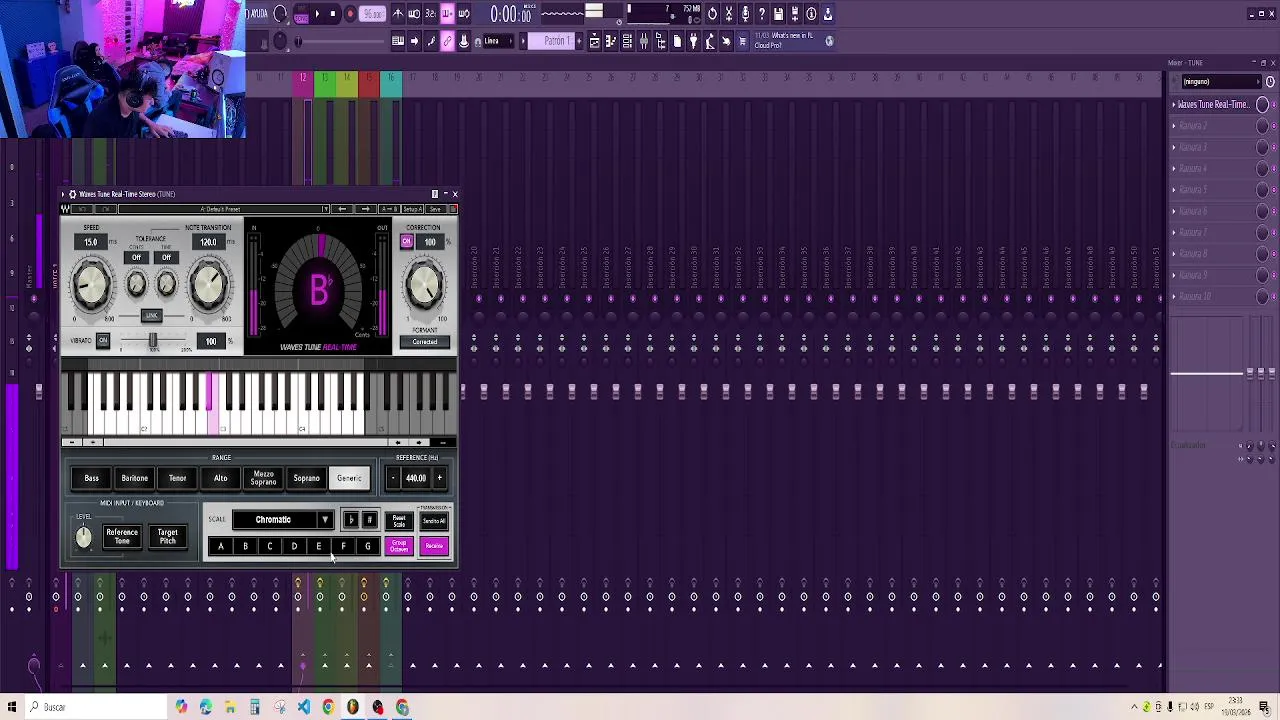Toggle the Vibrato ON switch
The width and height of the screenshot is (1280, 720).
click(103, 340)
